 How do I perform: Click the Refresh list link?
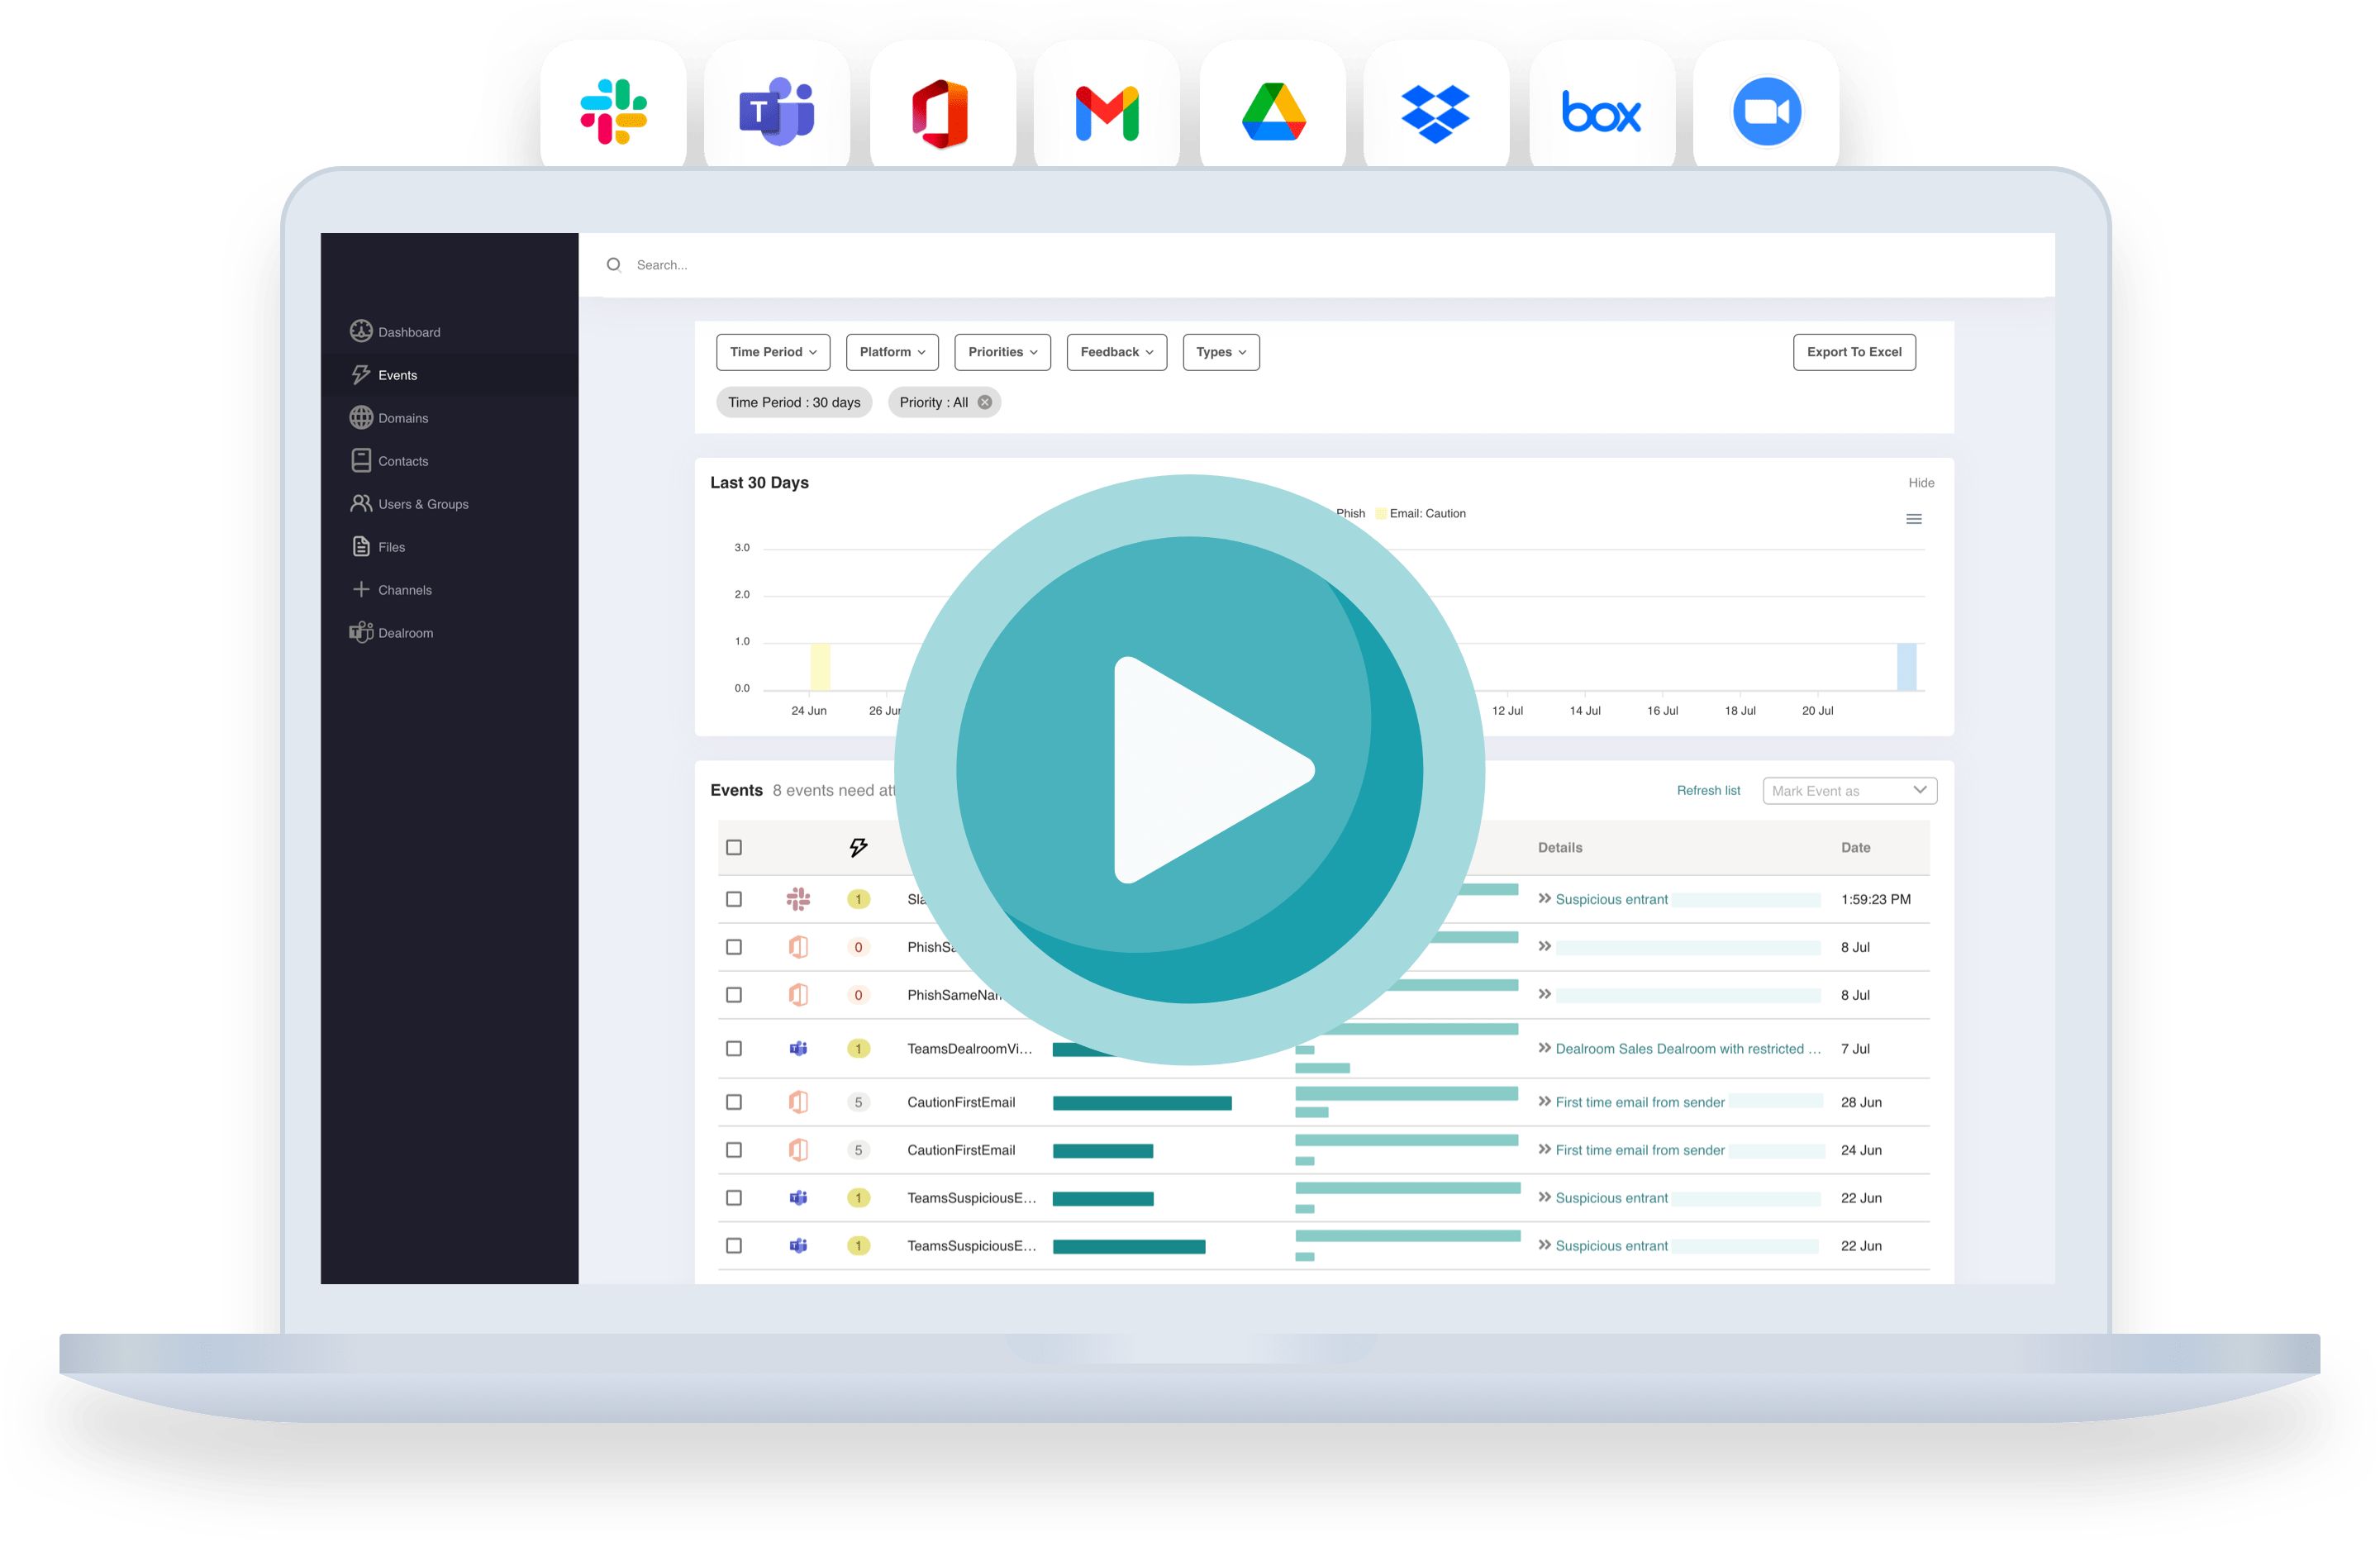(x=1708, y=791)
